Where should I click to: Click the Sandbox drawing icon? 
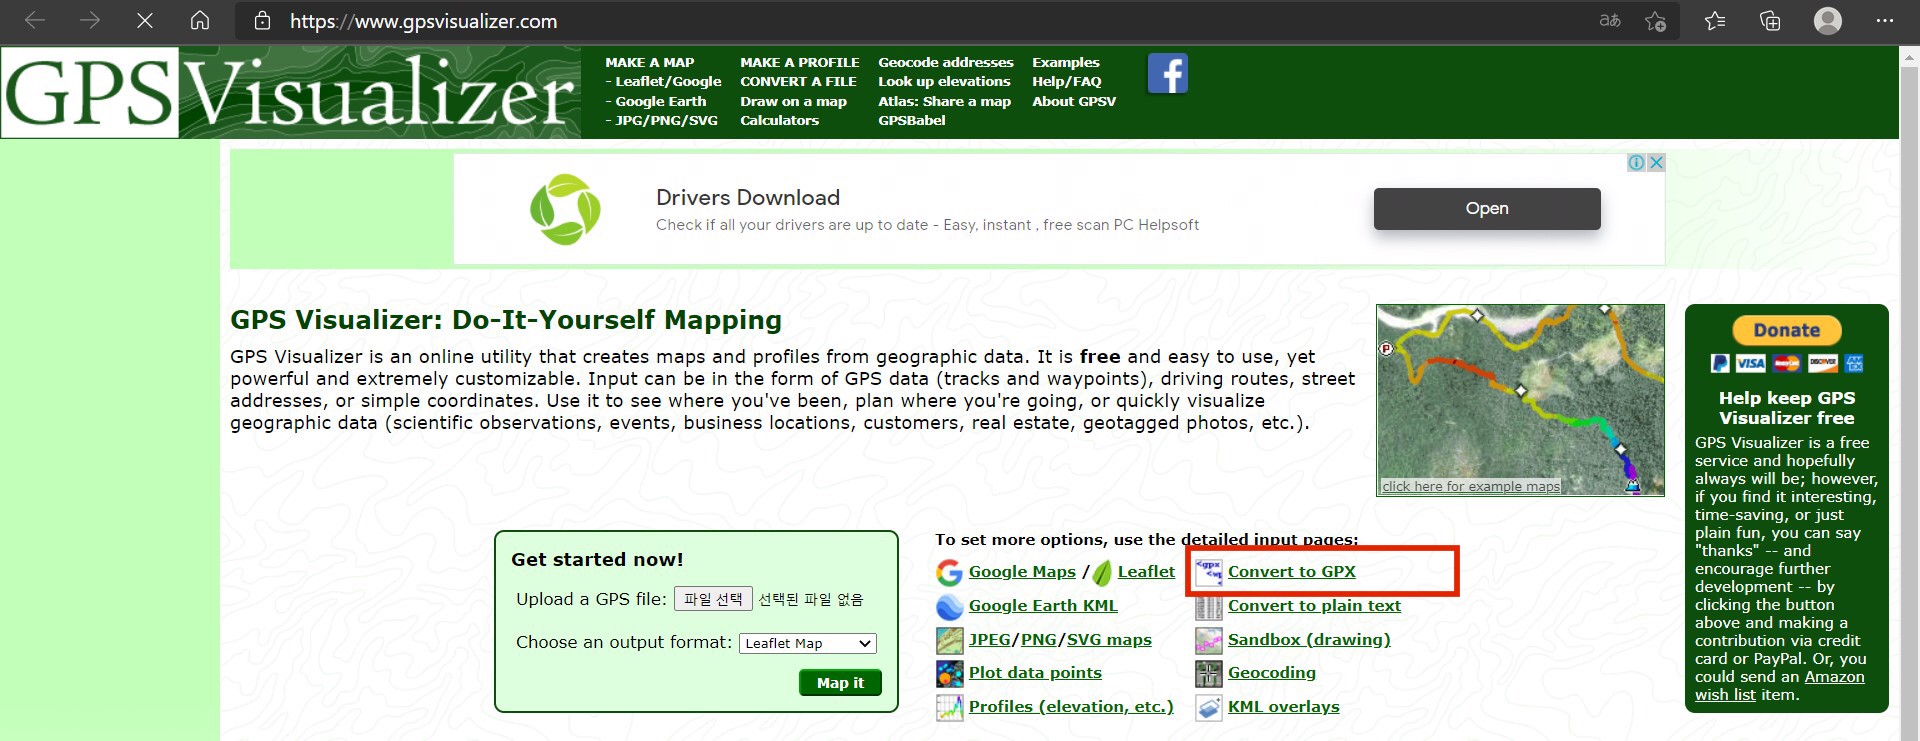tap(1209, 640)
